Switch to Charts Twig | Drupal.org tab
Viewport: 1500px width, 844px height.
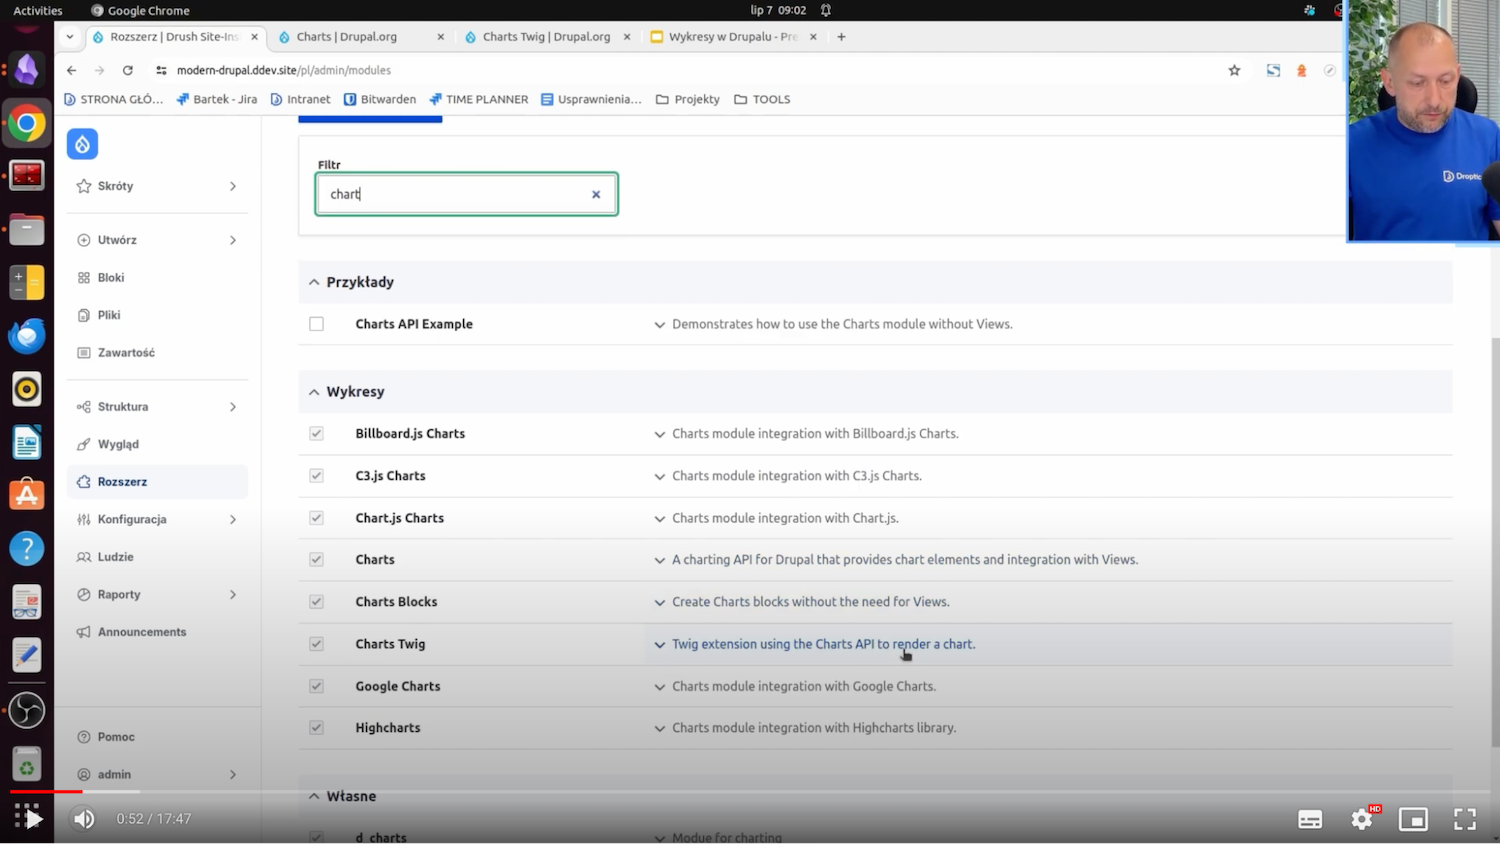pyautogui.click(x=546, y=36)
